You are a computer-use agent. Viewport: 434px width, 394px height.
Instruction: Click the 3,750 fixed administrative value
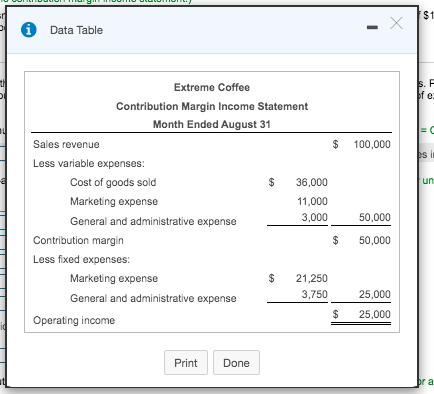pos(314,294)
